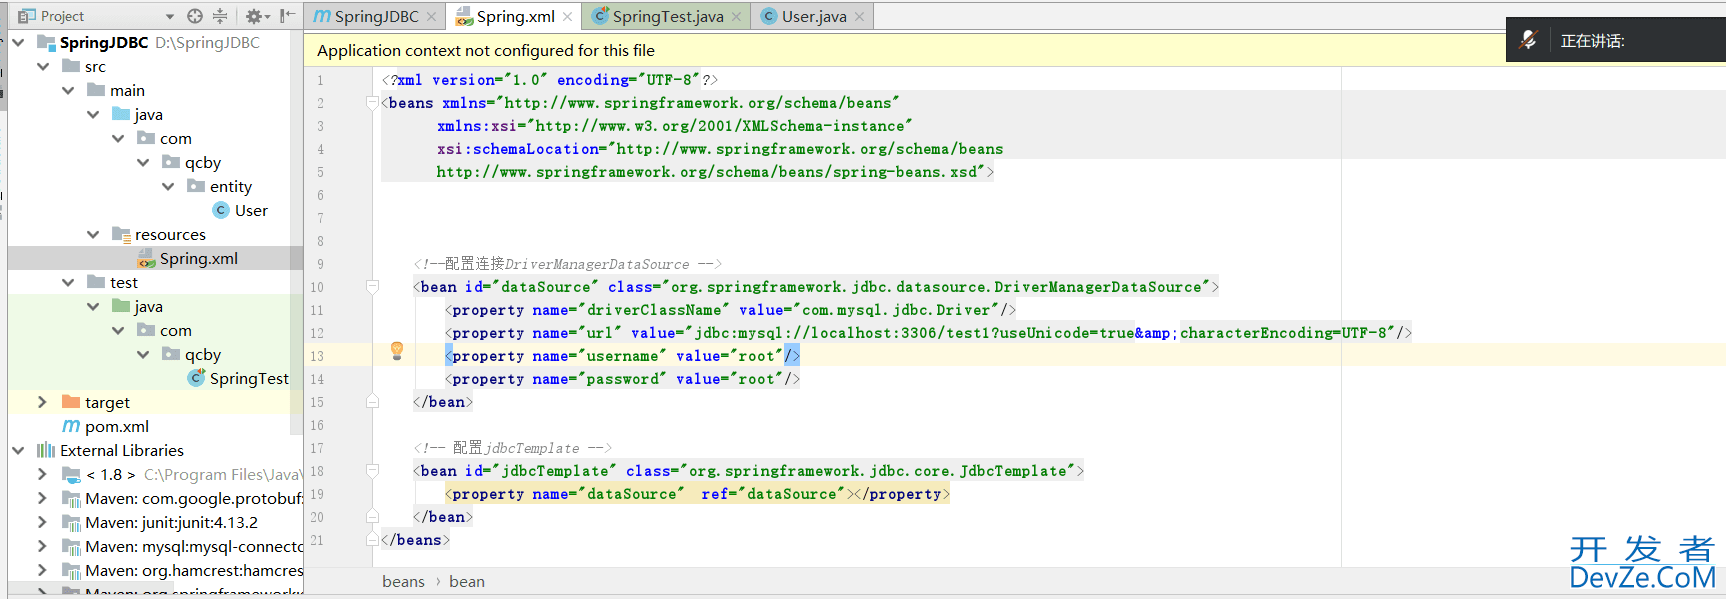
Task: Fold the dataSource bean at line 10
Action: 372,287
